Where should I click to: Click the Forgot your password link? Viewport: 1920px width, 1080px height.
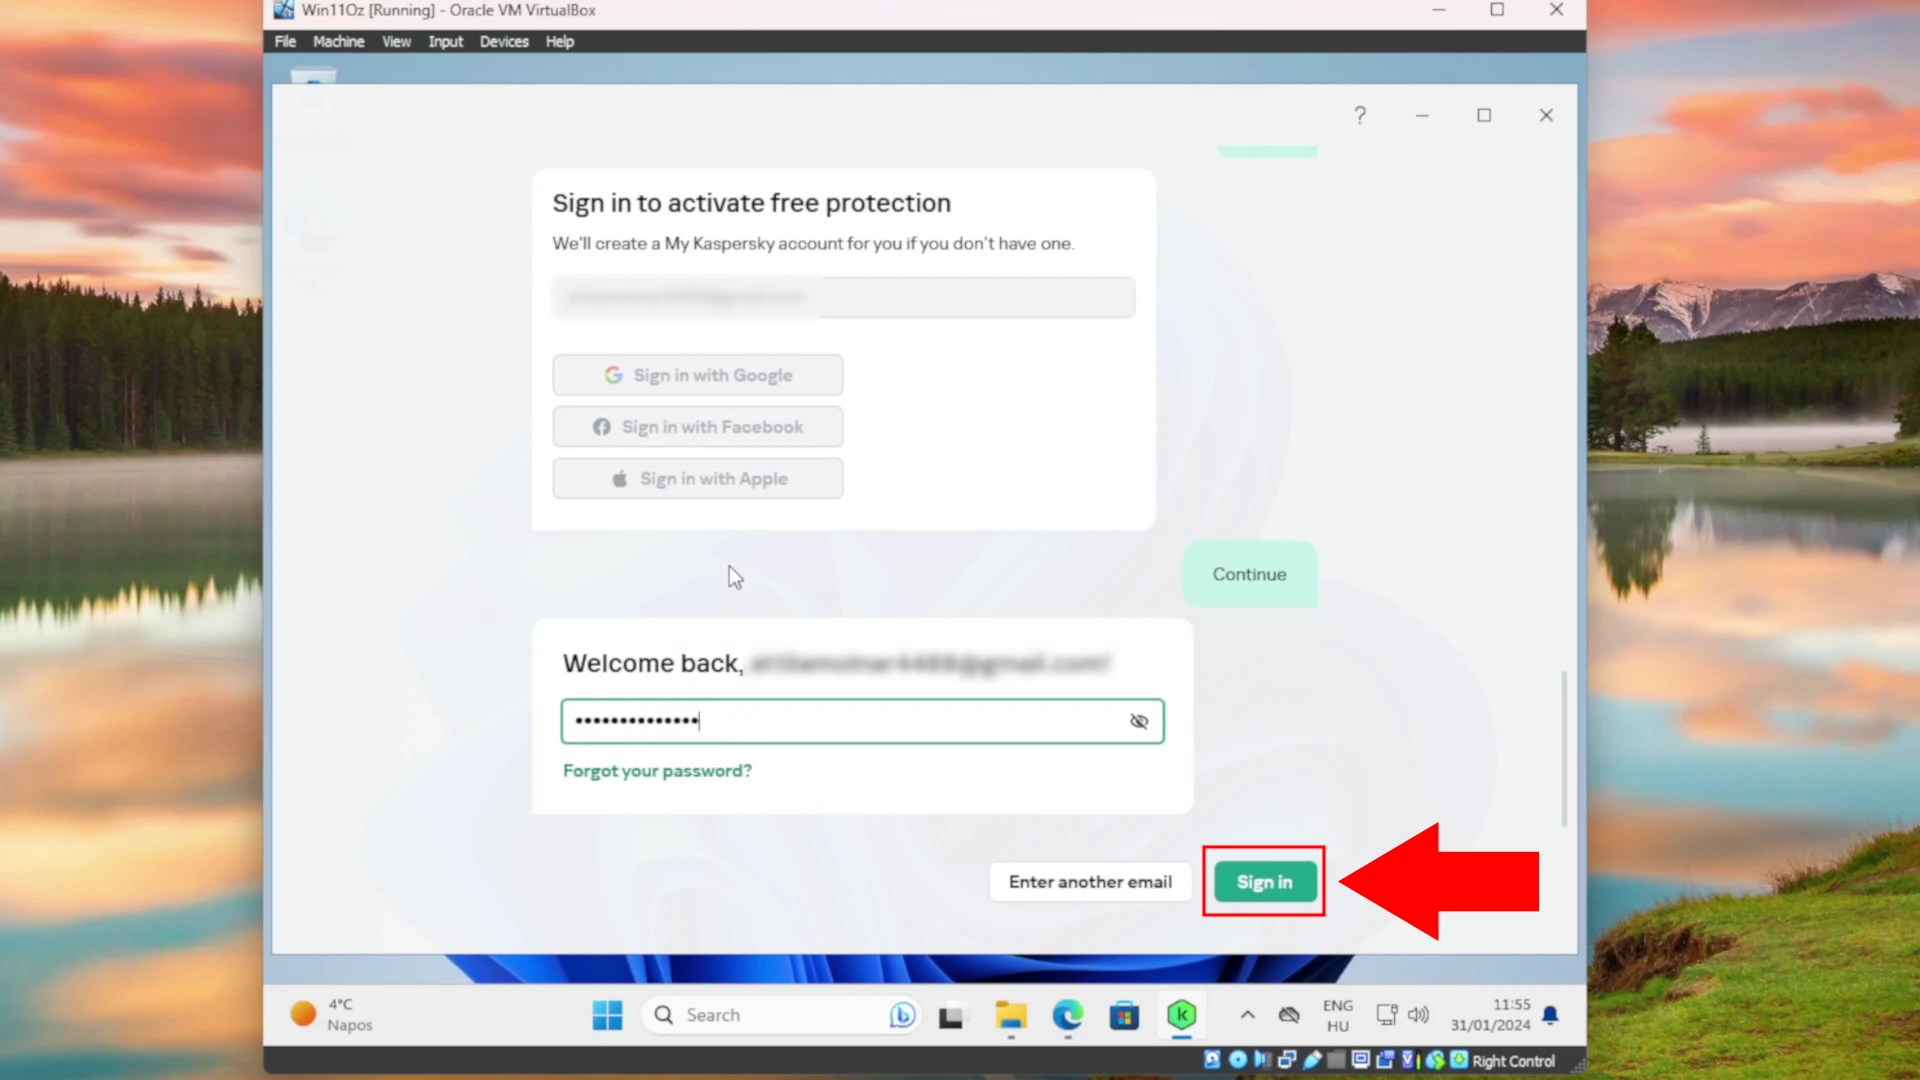655,770
